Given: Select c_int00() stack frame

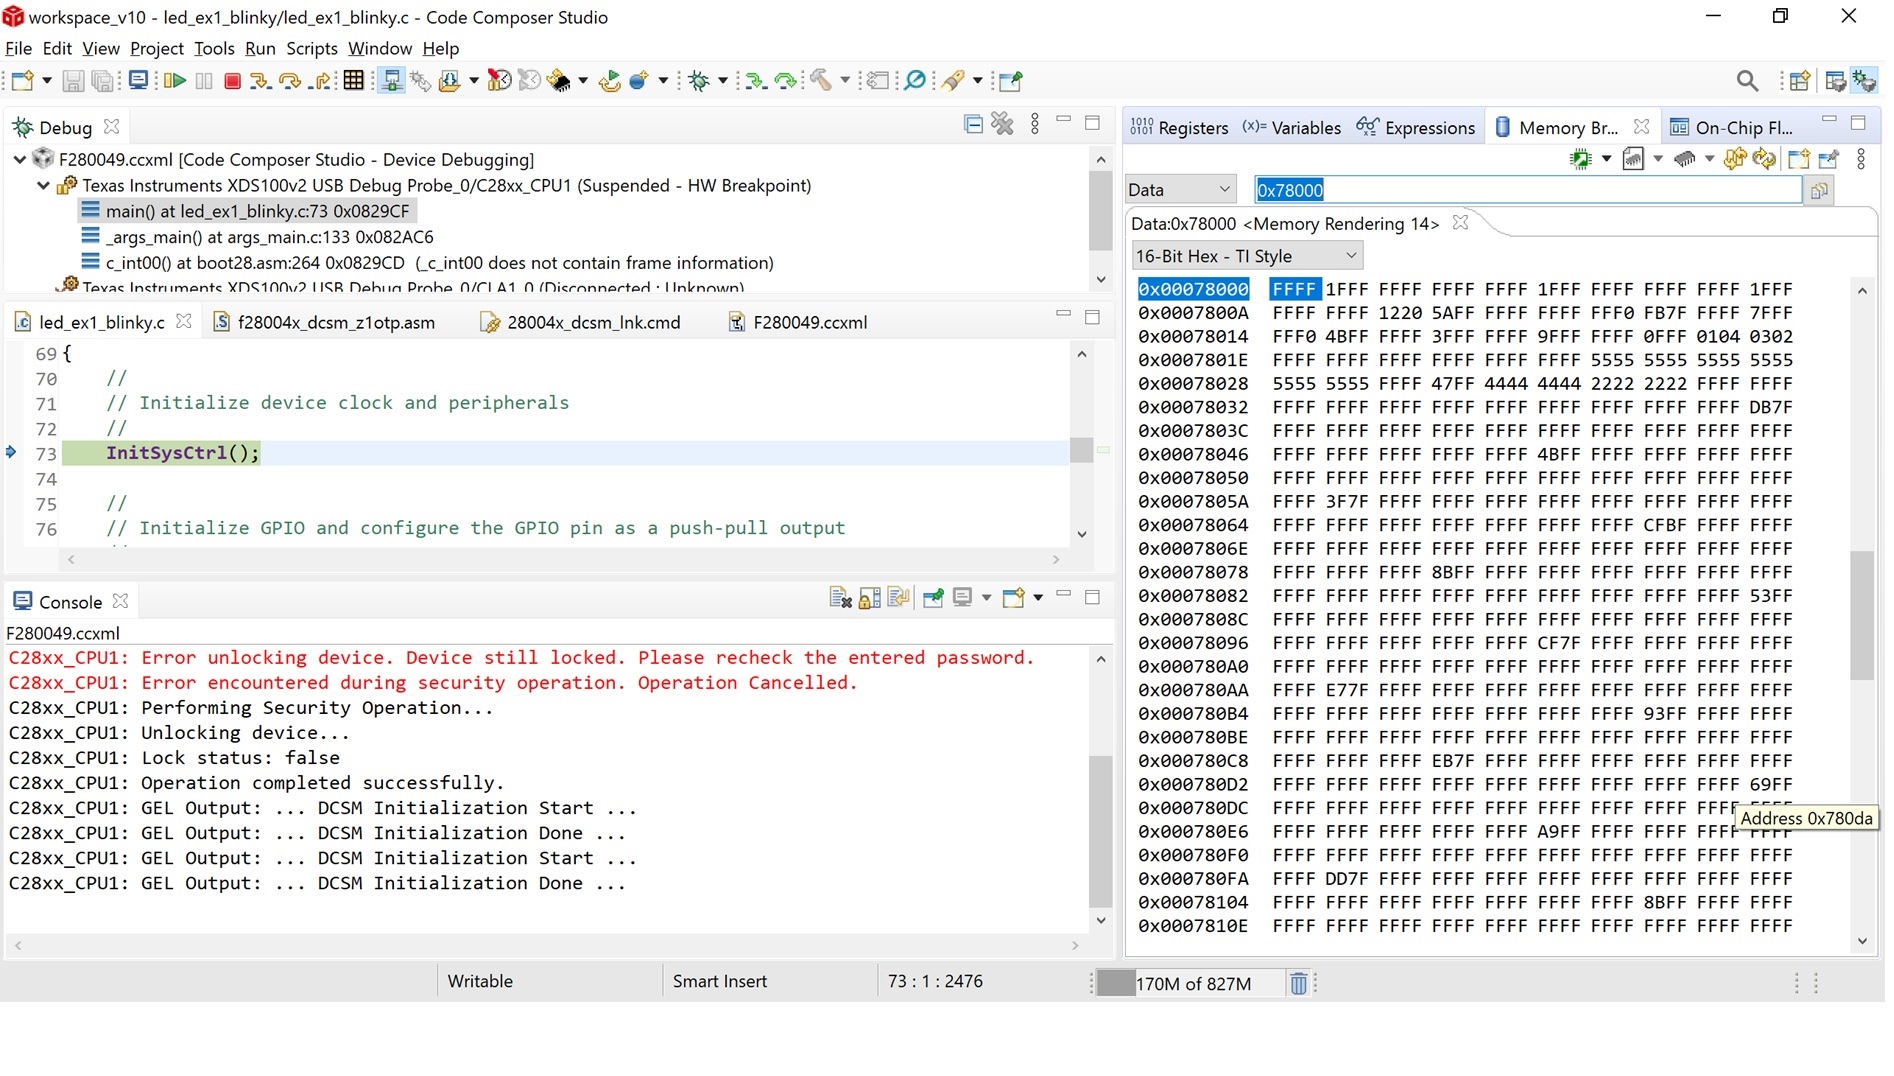Looking at the screenshot, I should pos(427,263).
